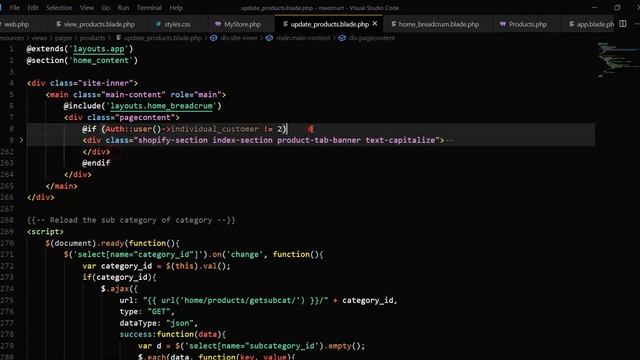Click the home_breadcrum.blade.php tab file icon

tap(393, 24)
